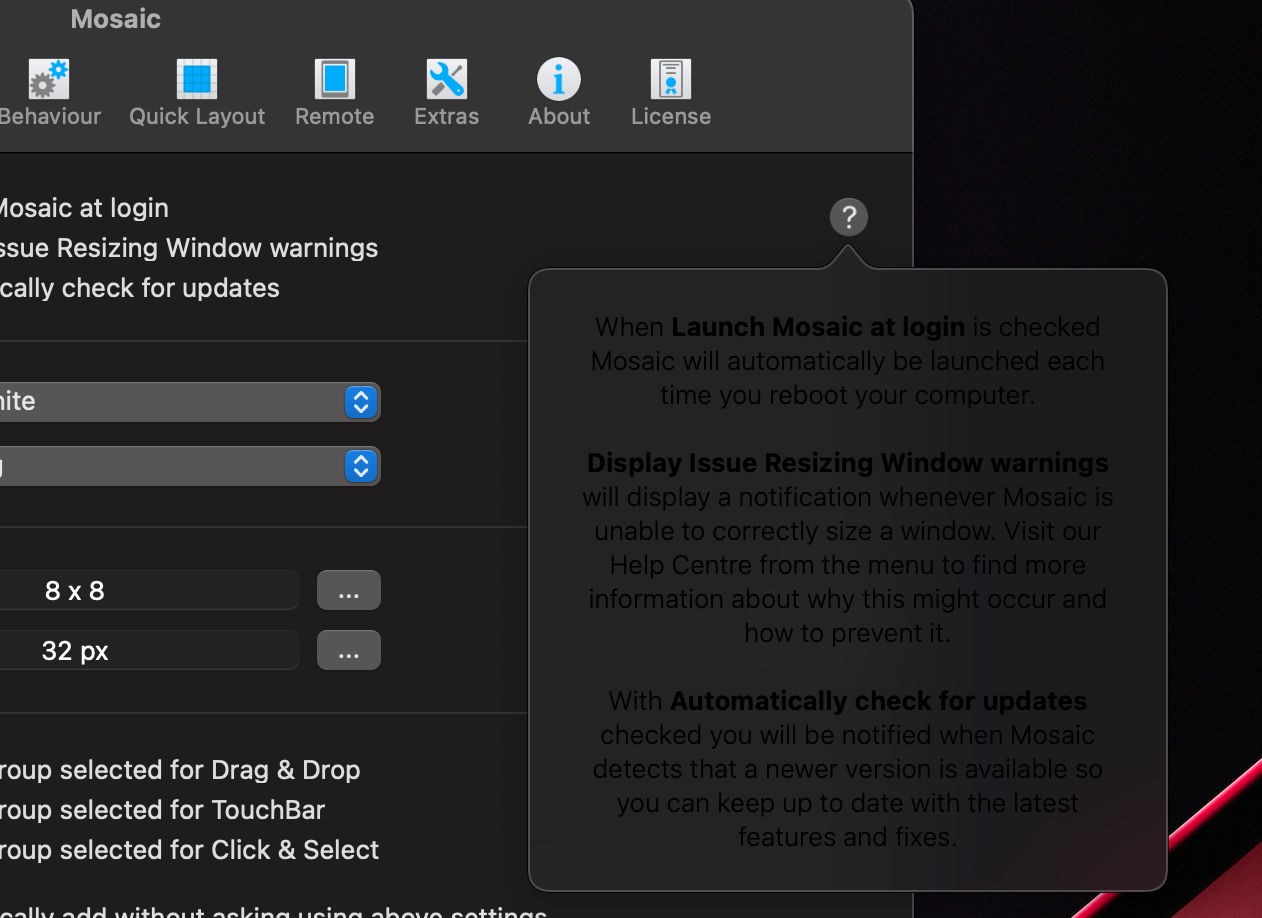Click the question mark help button
Image resolution: width=1262 pixels, height=918 pixels.
point(848,217)
